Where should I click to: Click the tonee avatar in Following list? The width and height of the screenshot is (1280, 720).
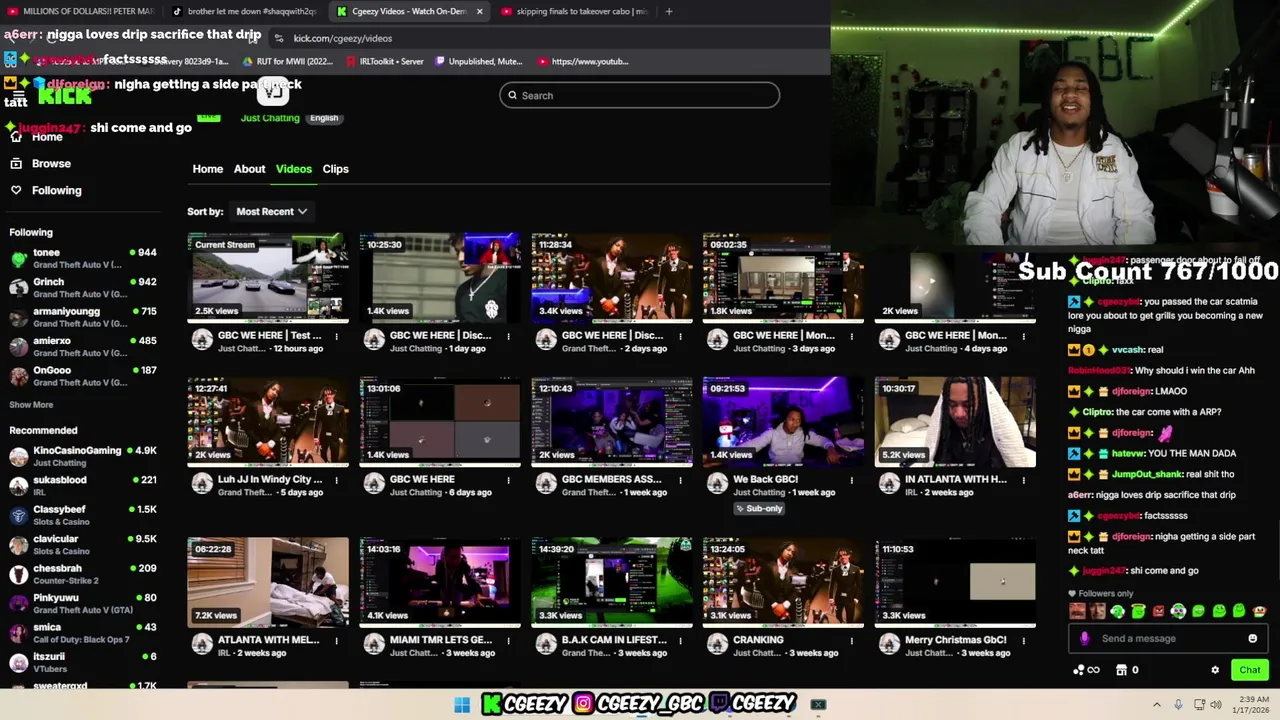18,259
